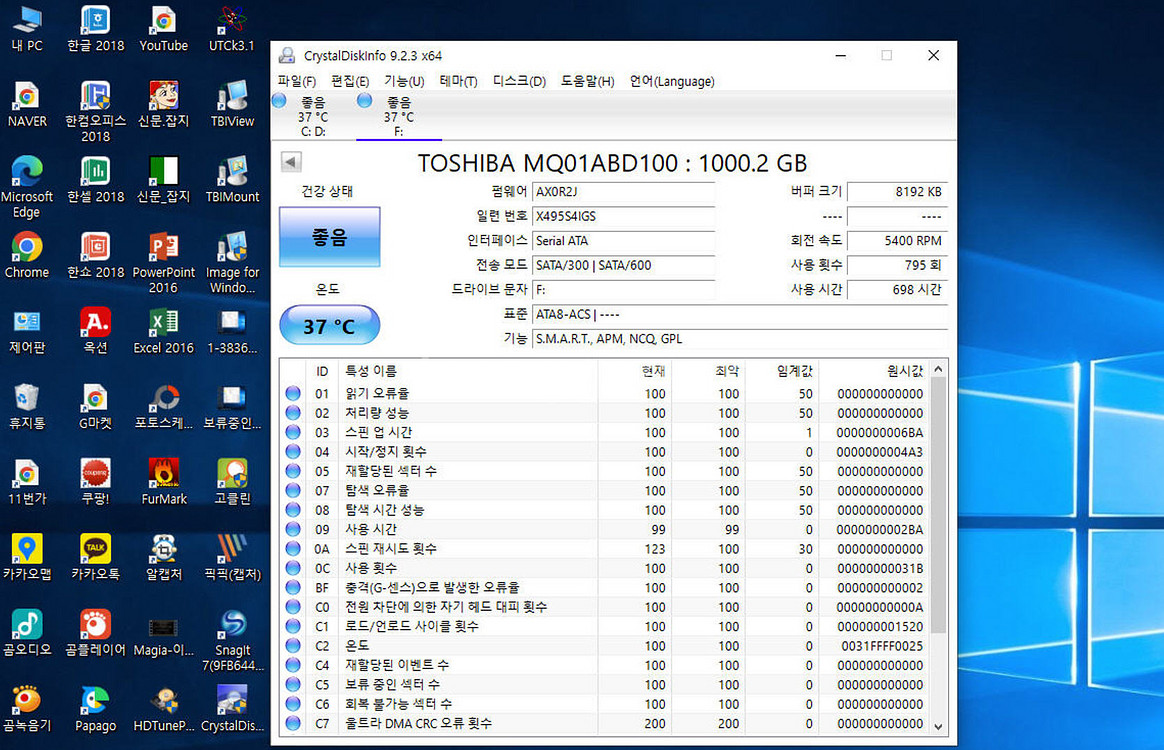The image size is (1164, 750).
Task: Select the BF 충격(G-센스) error row
Action: tap(604, 587)
